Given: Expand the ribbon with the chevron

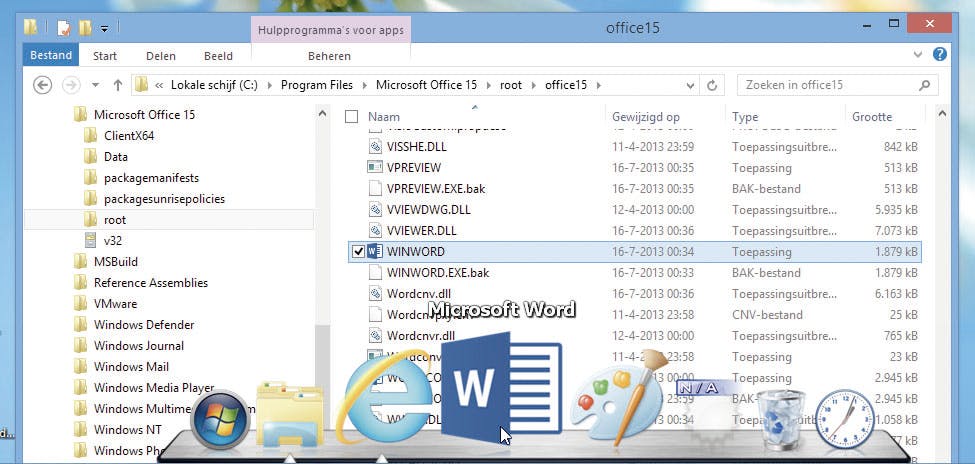Looking at the screenshot, I should click(x=918, y=55).
